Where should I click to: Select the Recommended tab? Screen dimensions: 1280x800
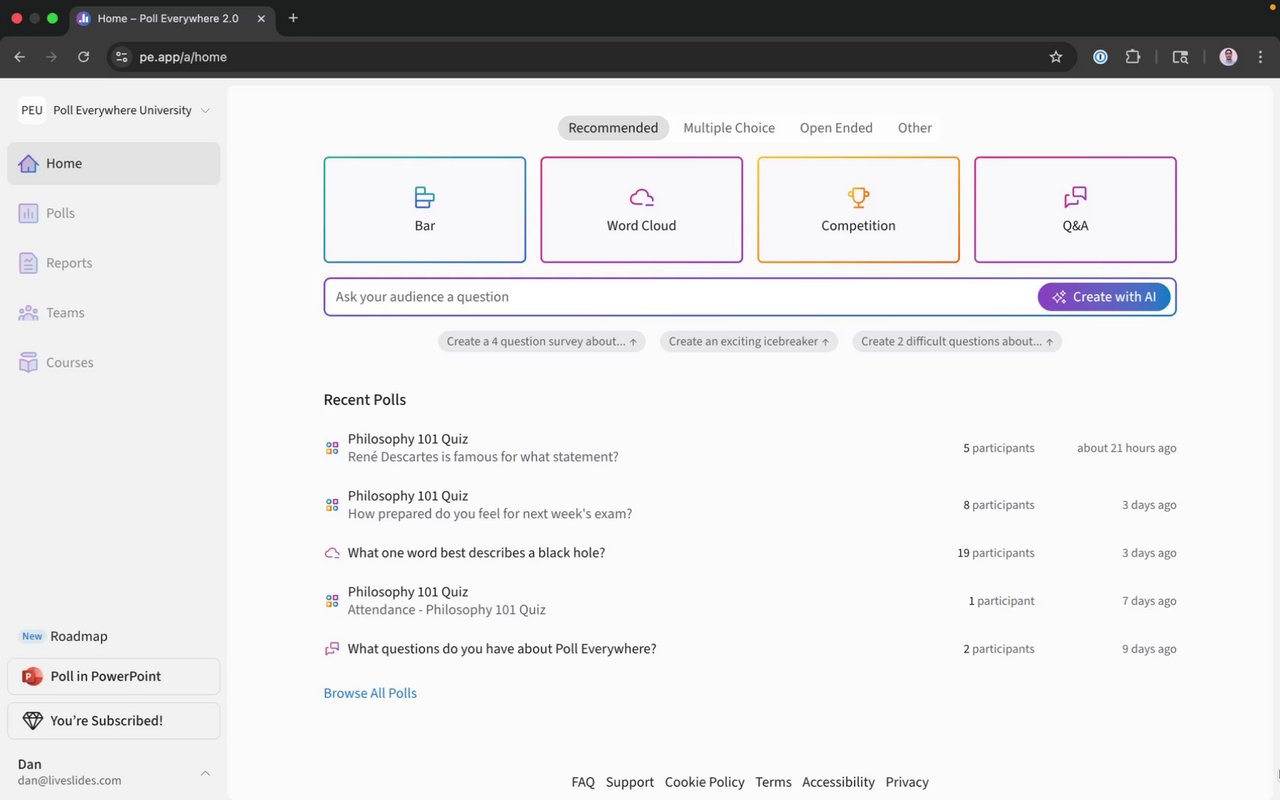point(613,128)
